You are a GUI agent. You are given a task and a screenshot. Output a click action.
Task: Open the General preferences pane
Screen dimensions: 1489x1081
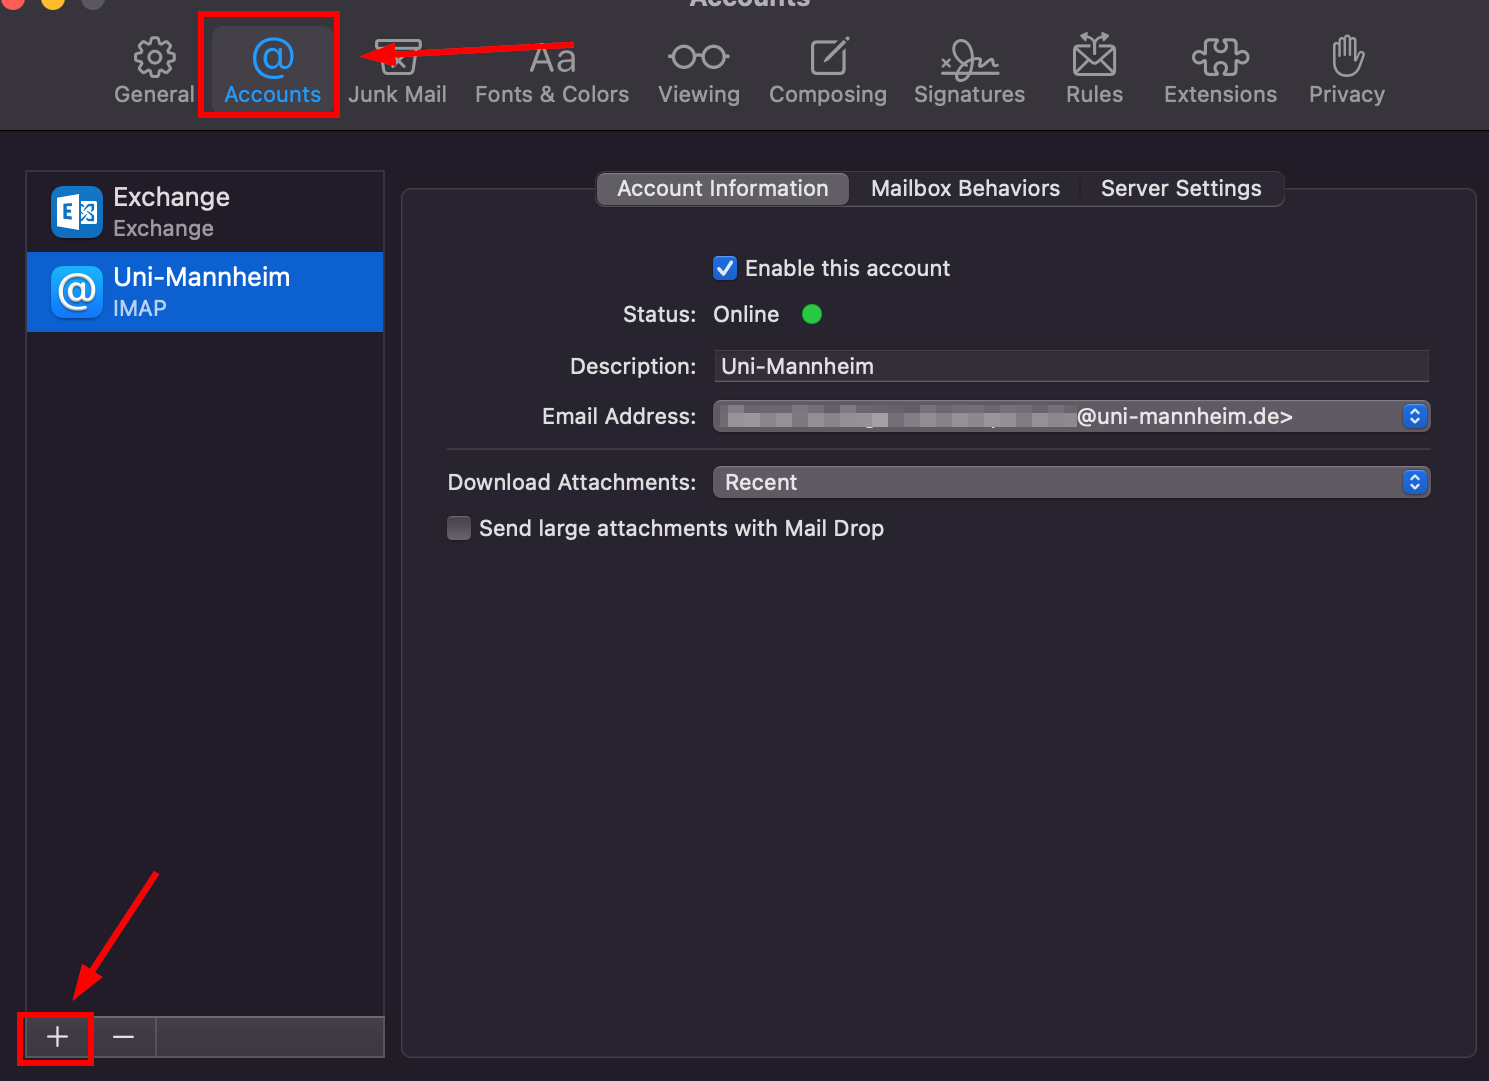[x=154, y=71]
